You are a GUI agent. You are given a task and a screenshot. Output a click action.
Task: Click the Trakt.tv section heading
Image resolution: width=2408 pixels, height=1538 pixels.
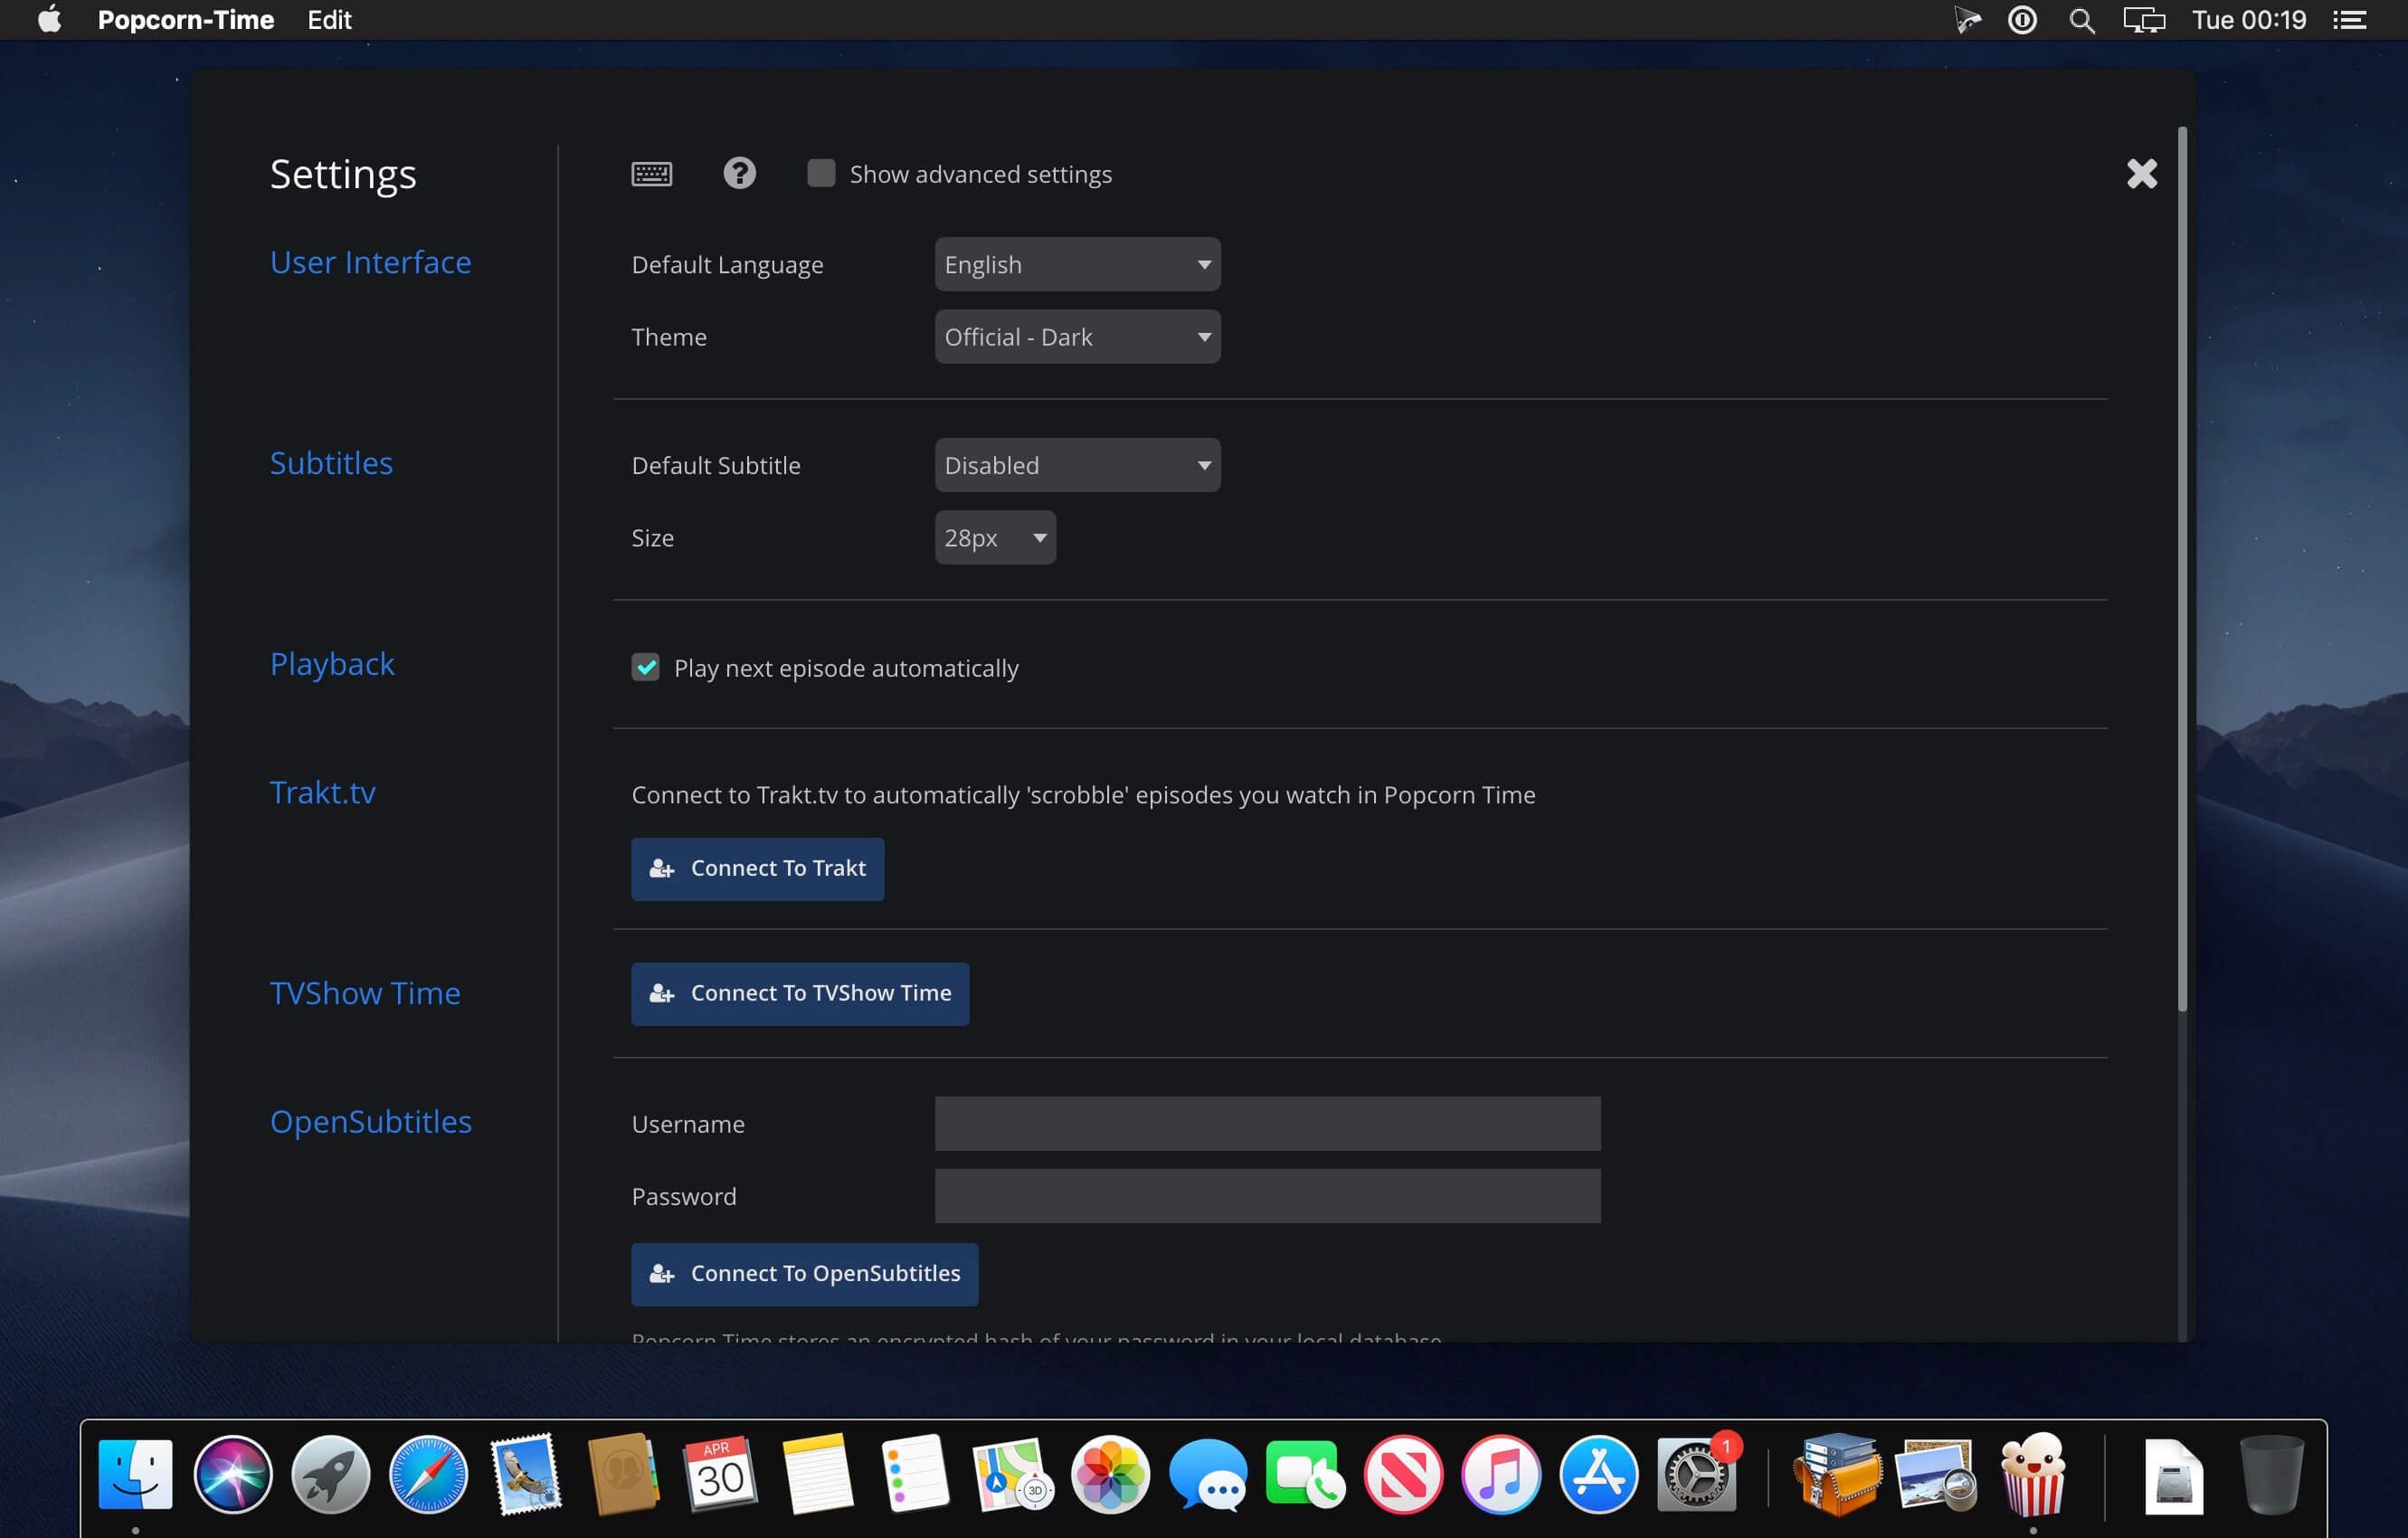click(x=322, y=793)
